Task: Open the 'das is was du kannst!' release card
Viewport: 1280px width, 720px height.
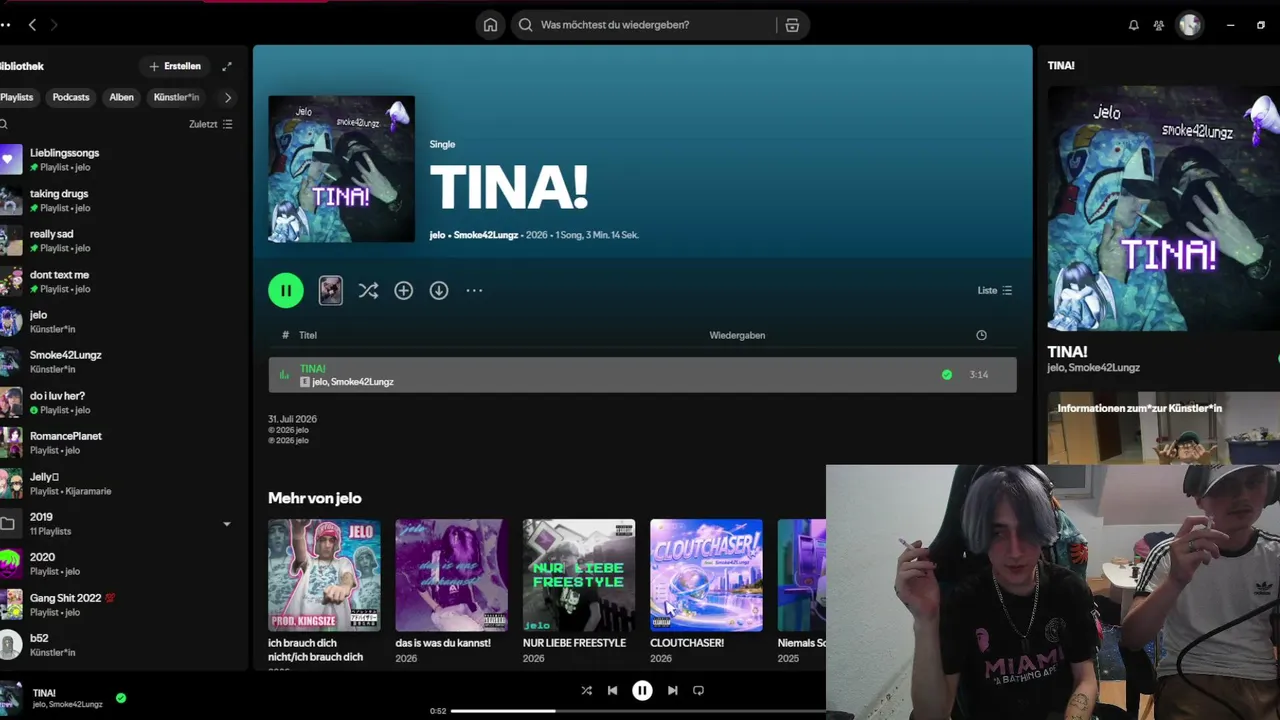Action: coord(451,590)
